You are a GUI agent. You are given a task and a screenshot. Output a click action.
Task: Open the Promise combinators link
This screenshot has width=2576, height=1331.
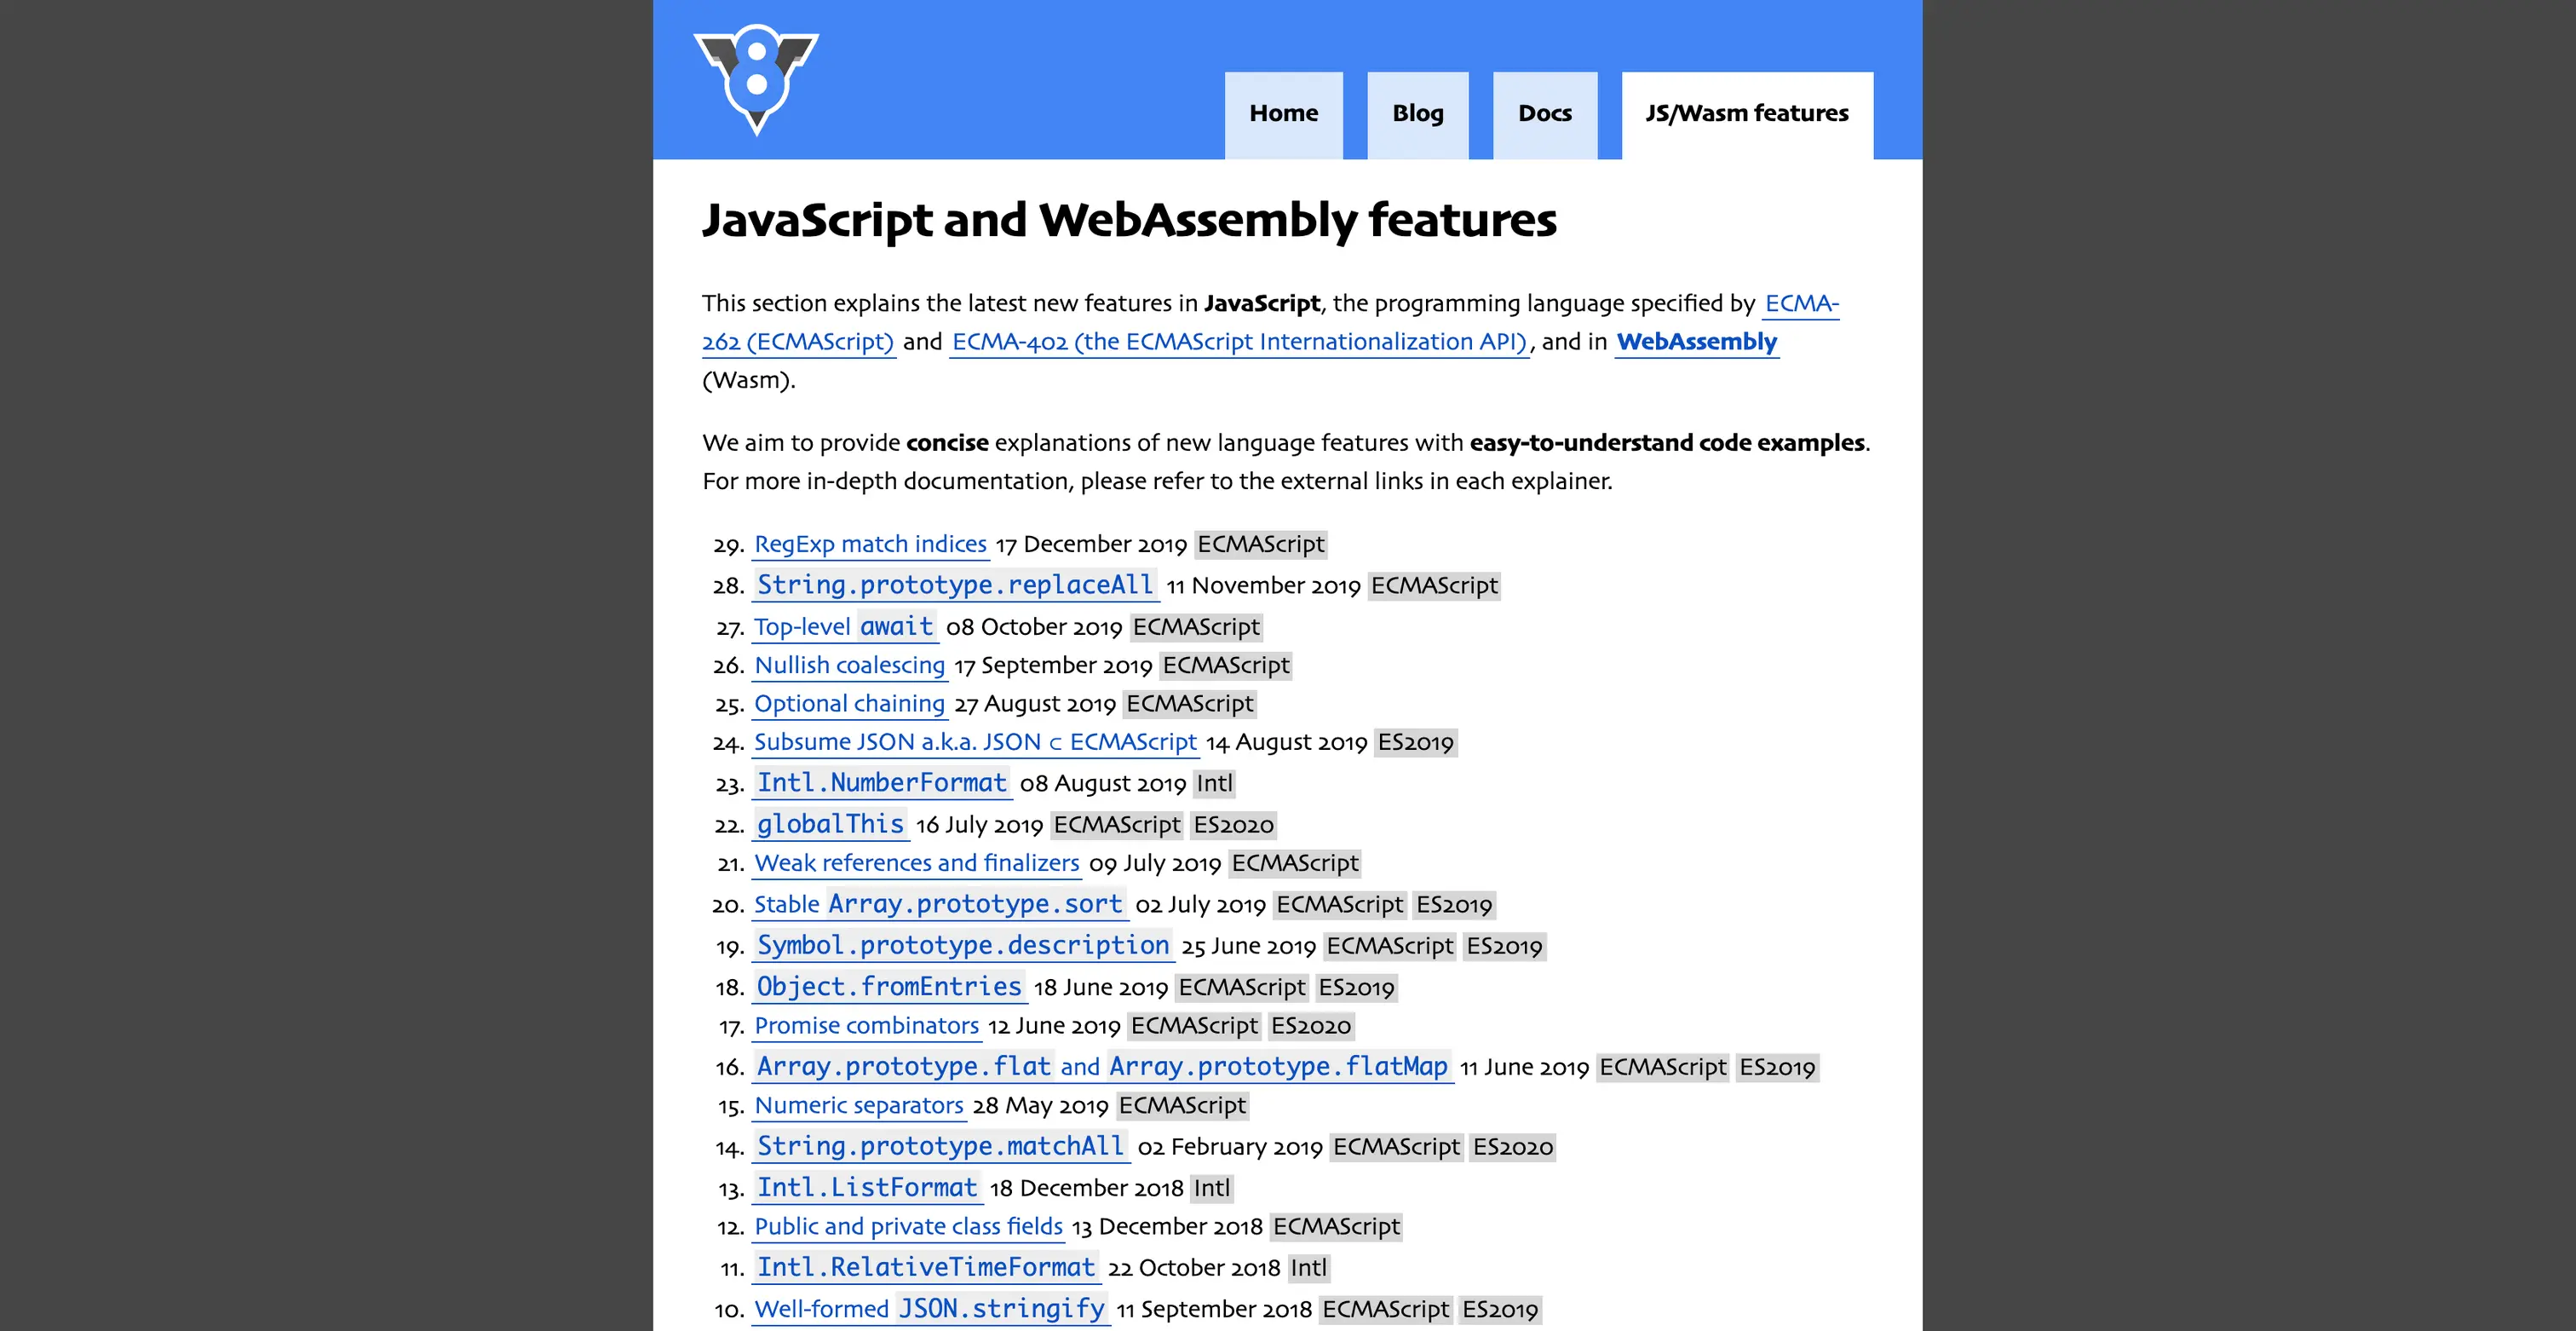pyautogui.click(x=866, y=1026)
